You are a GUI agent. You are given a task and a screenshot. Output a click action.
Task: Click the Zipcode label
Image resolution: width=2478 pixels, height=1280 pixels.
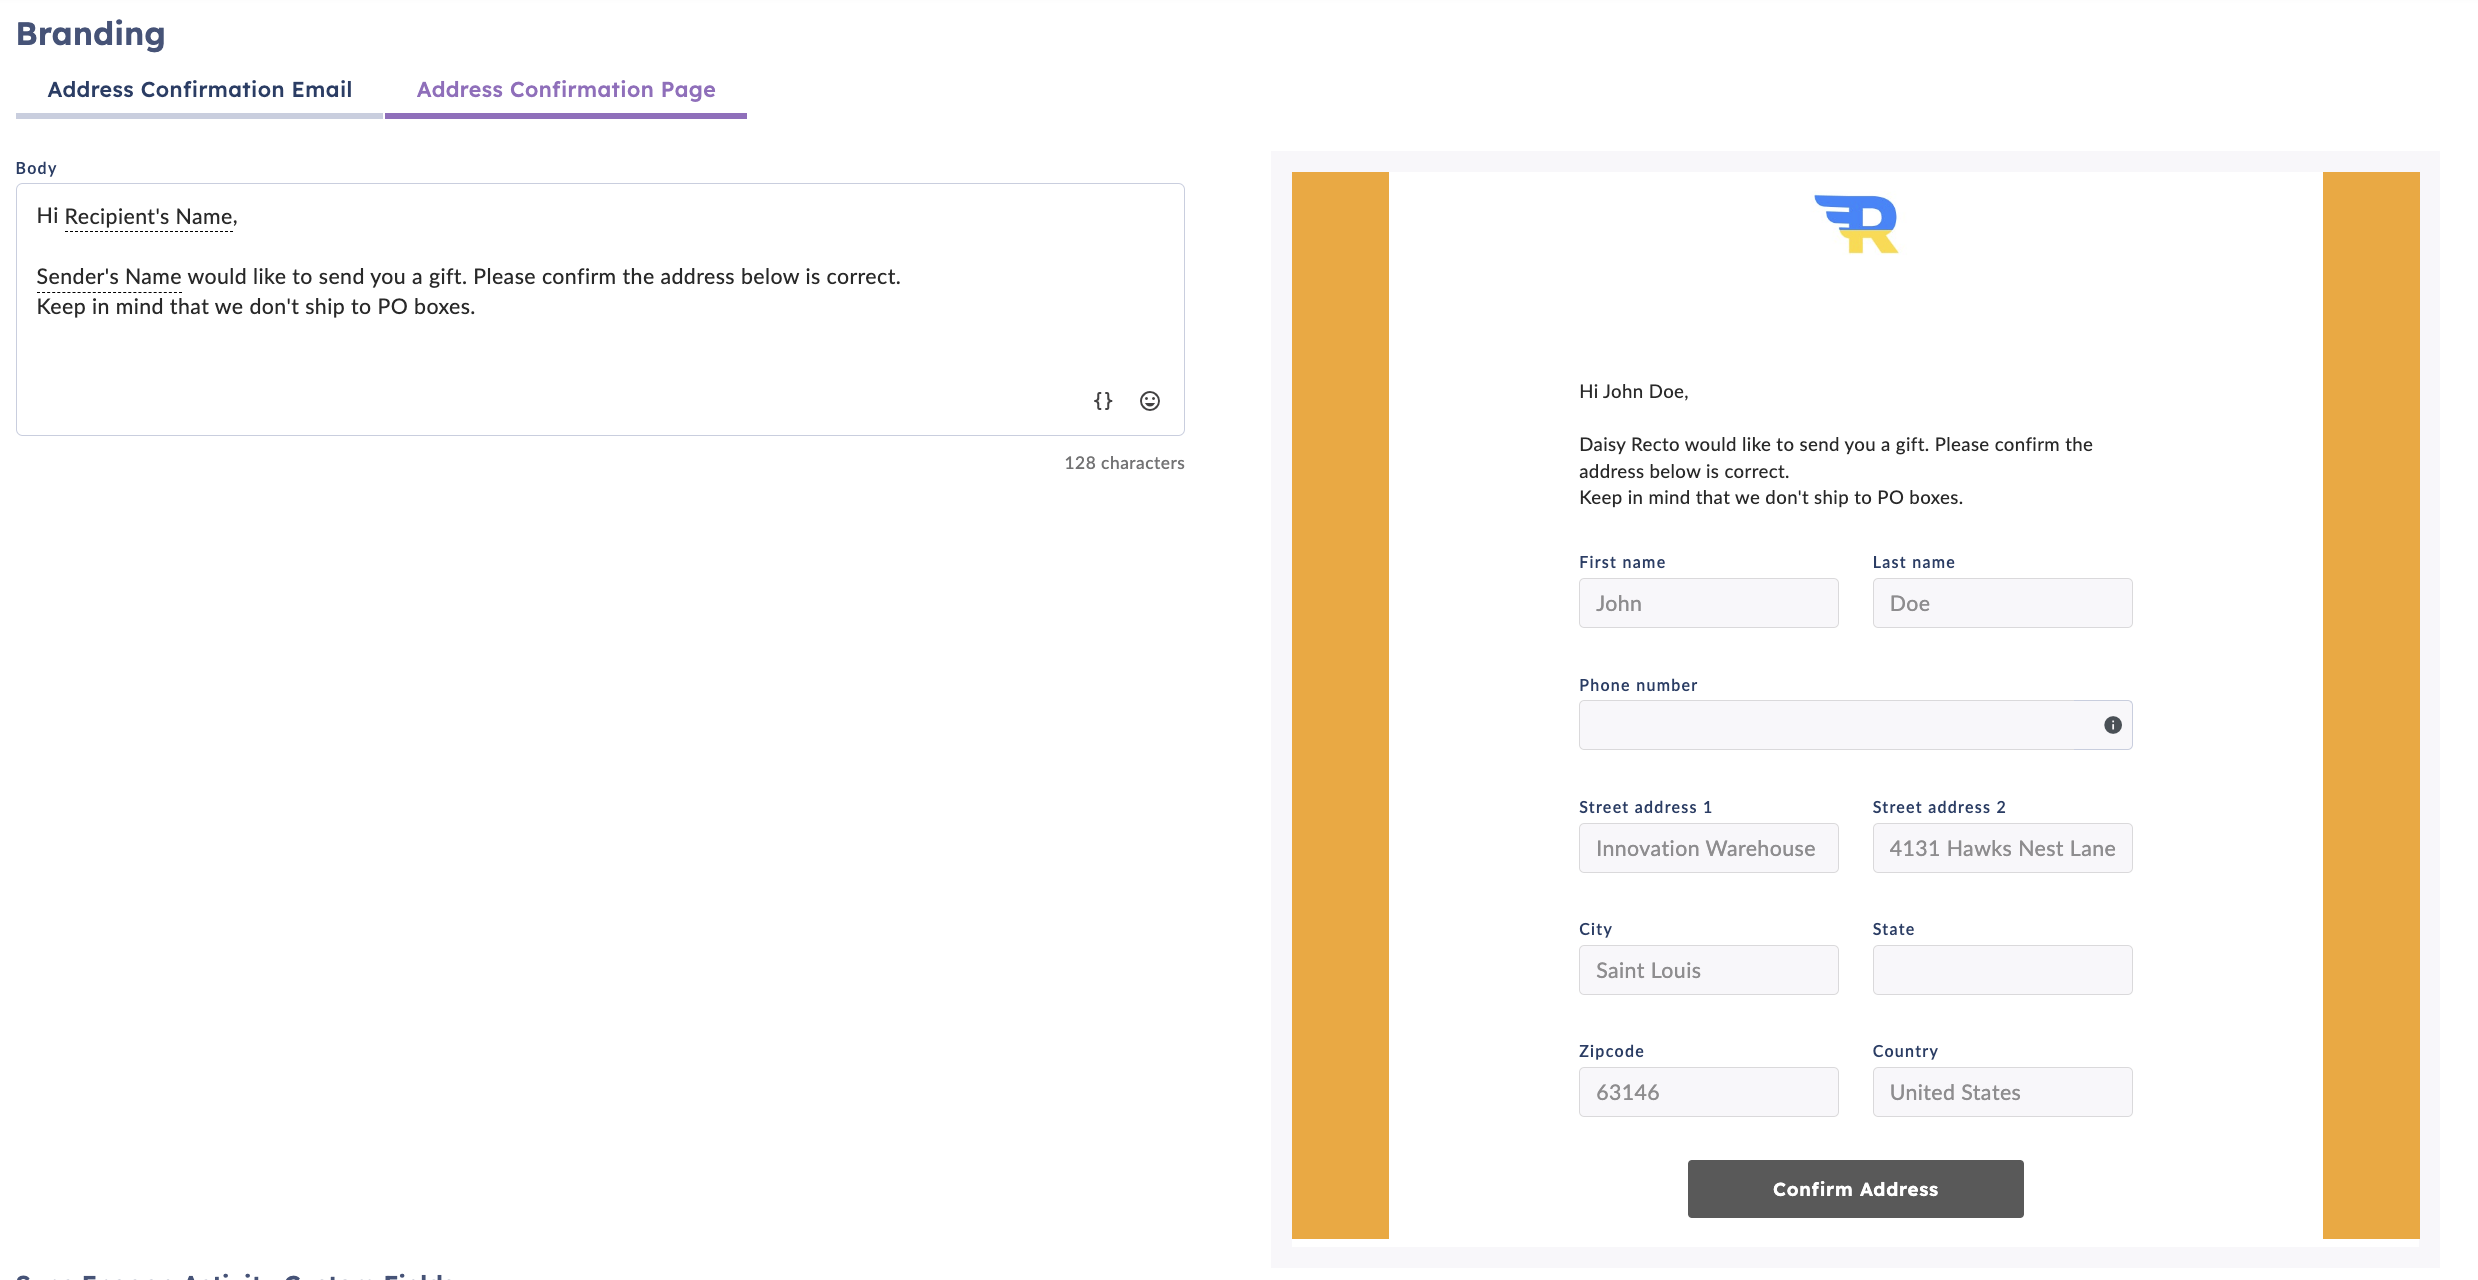tap(1612, 1051)
